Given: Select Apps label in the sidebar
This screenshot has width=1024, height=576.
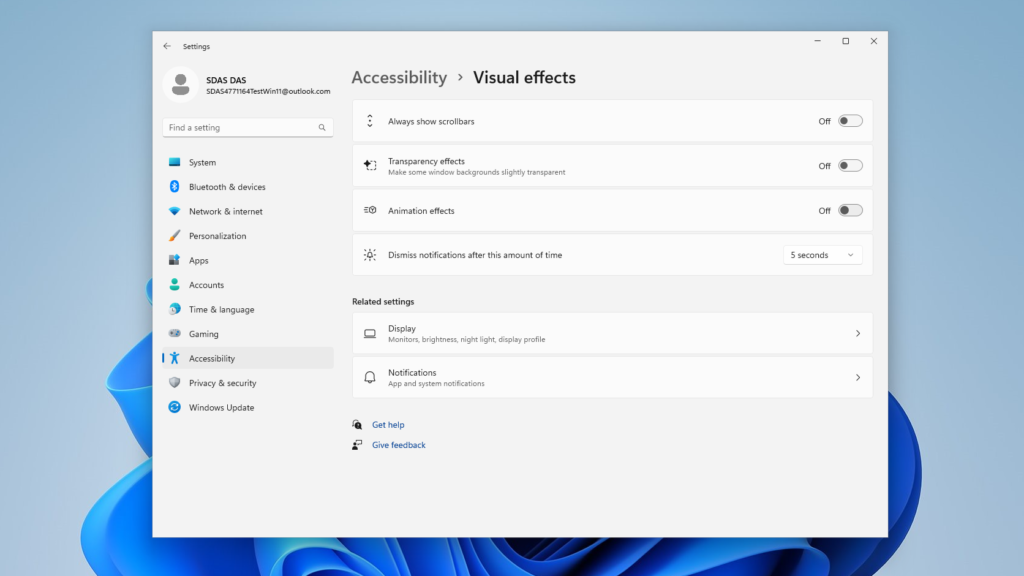Looking at the screenshot, I should 199,261.
